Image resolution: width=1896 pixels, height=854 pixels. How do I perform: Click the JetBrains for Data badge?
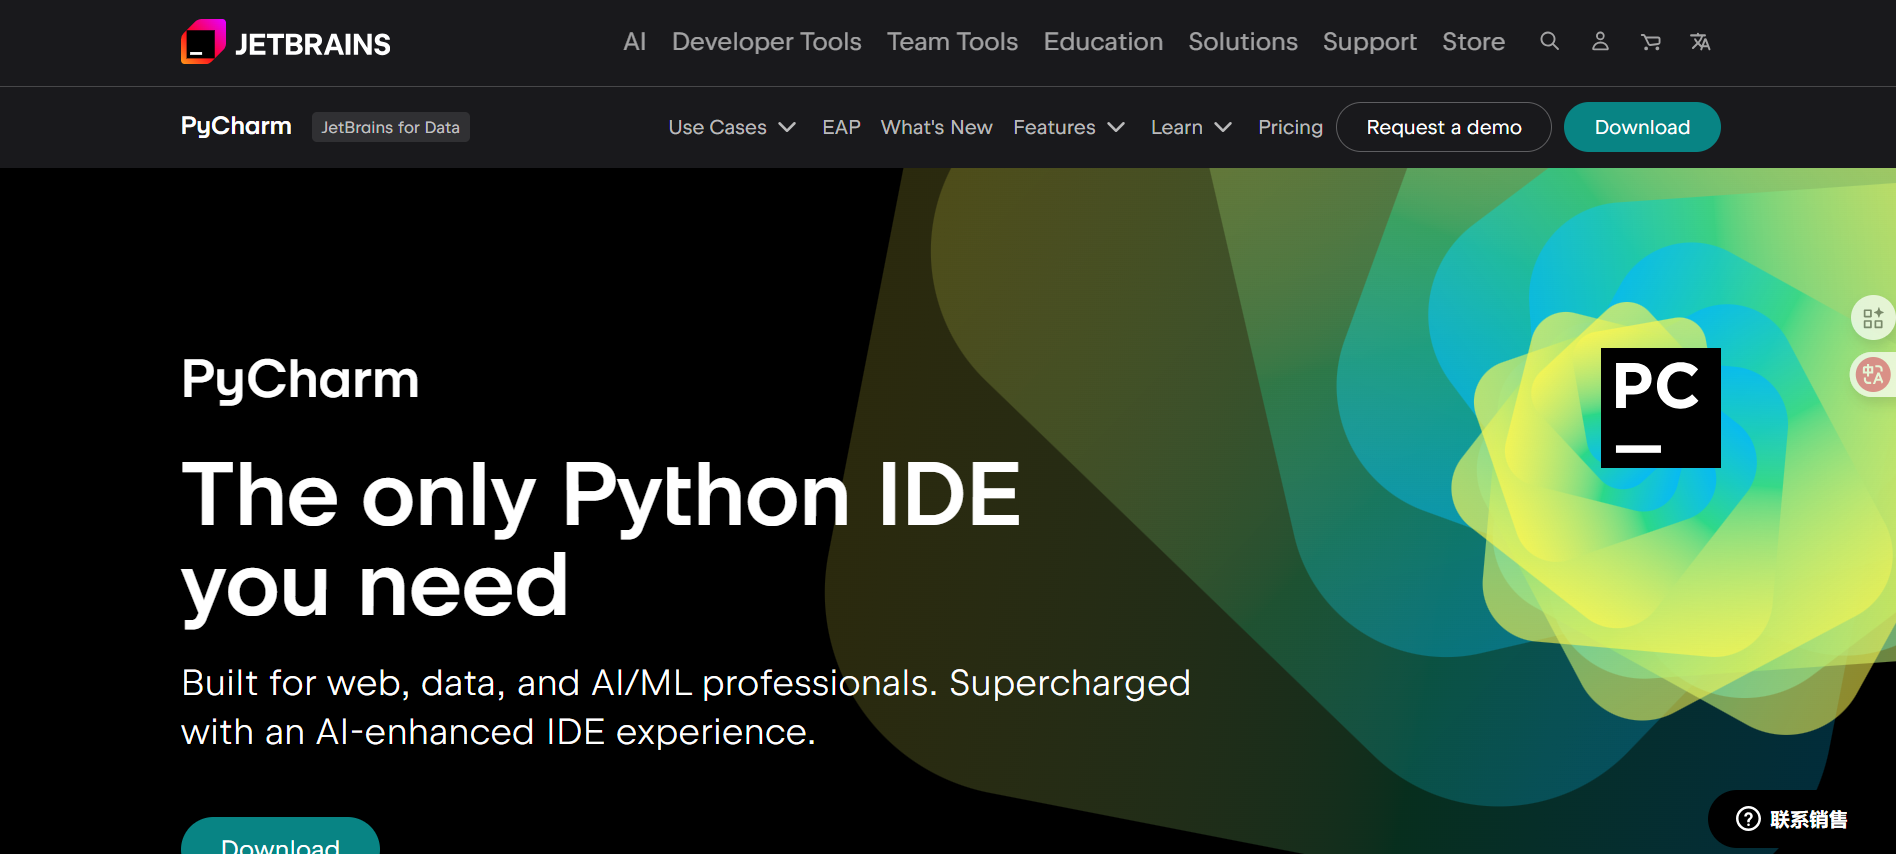(390, 127)
